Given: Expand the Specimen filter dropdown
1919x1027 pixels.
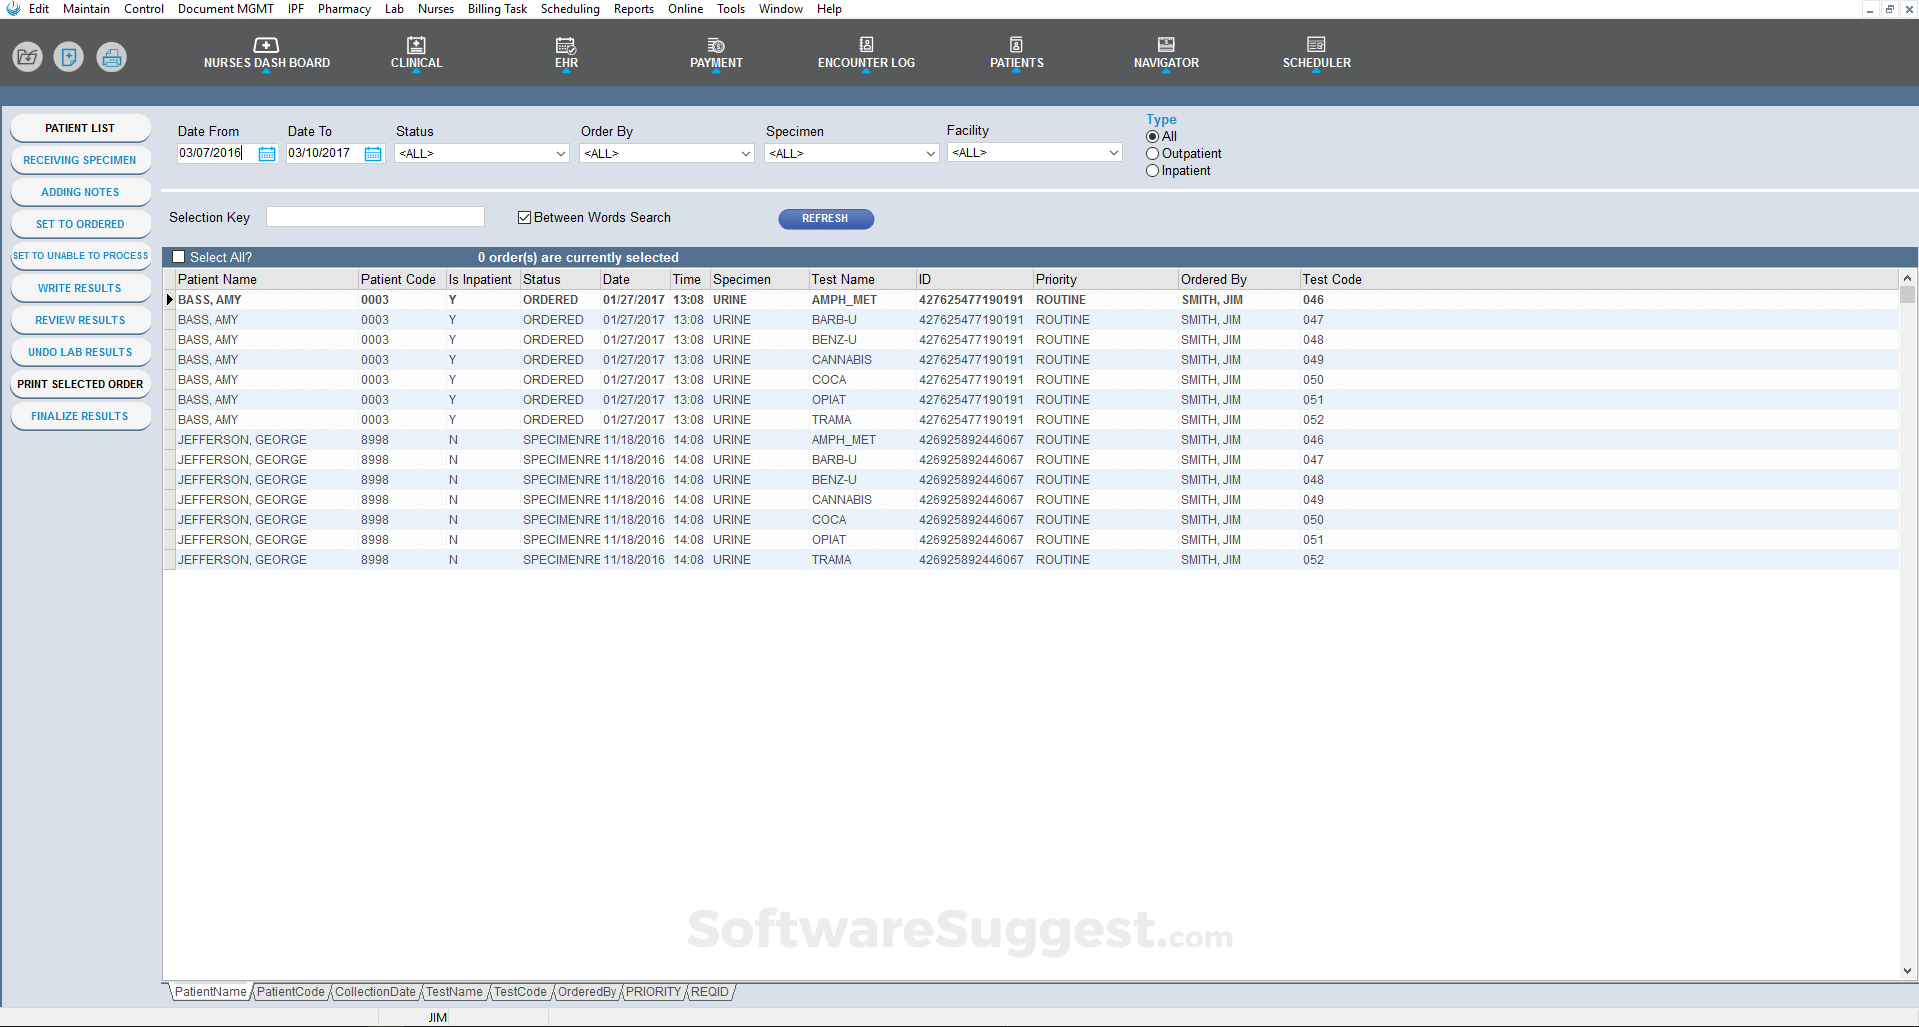Looking at the screenshot, I should pos(928,153).
